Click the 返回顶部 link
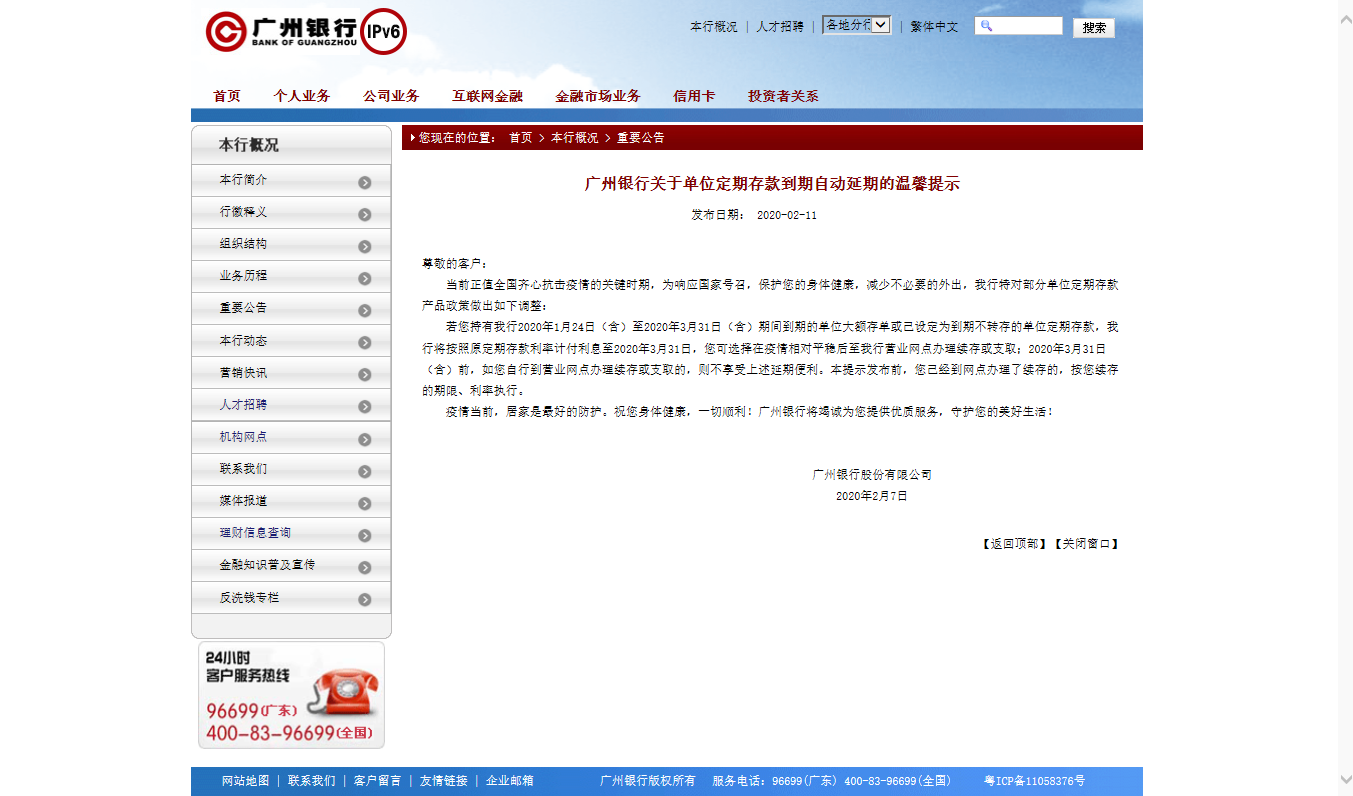This screenshot has height=796, width=1353. (1015, 544)
